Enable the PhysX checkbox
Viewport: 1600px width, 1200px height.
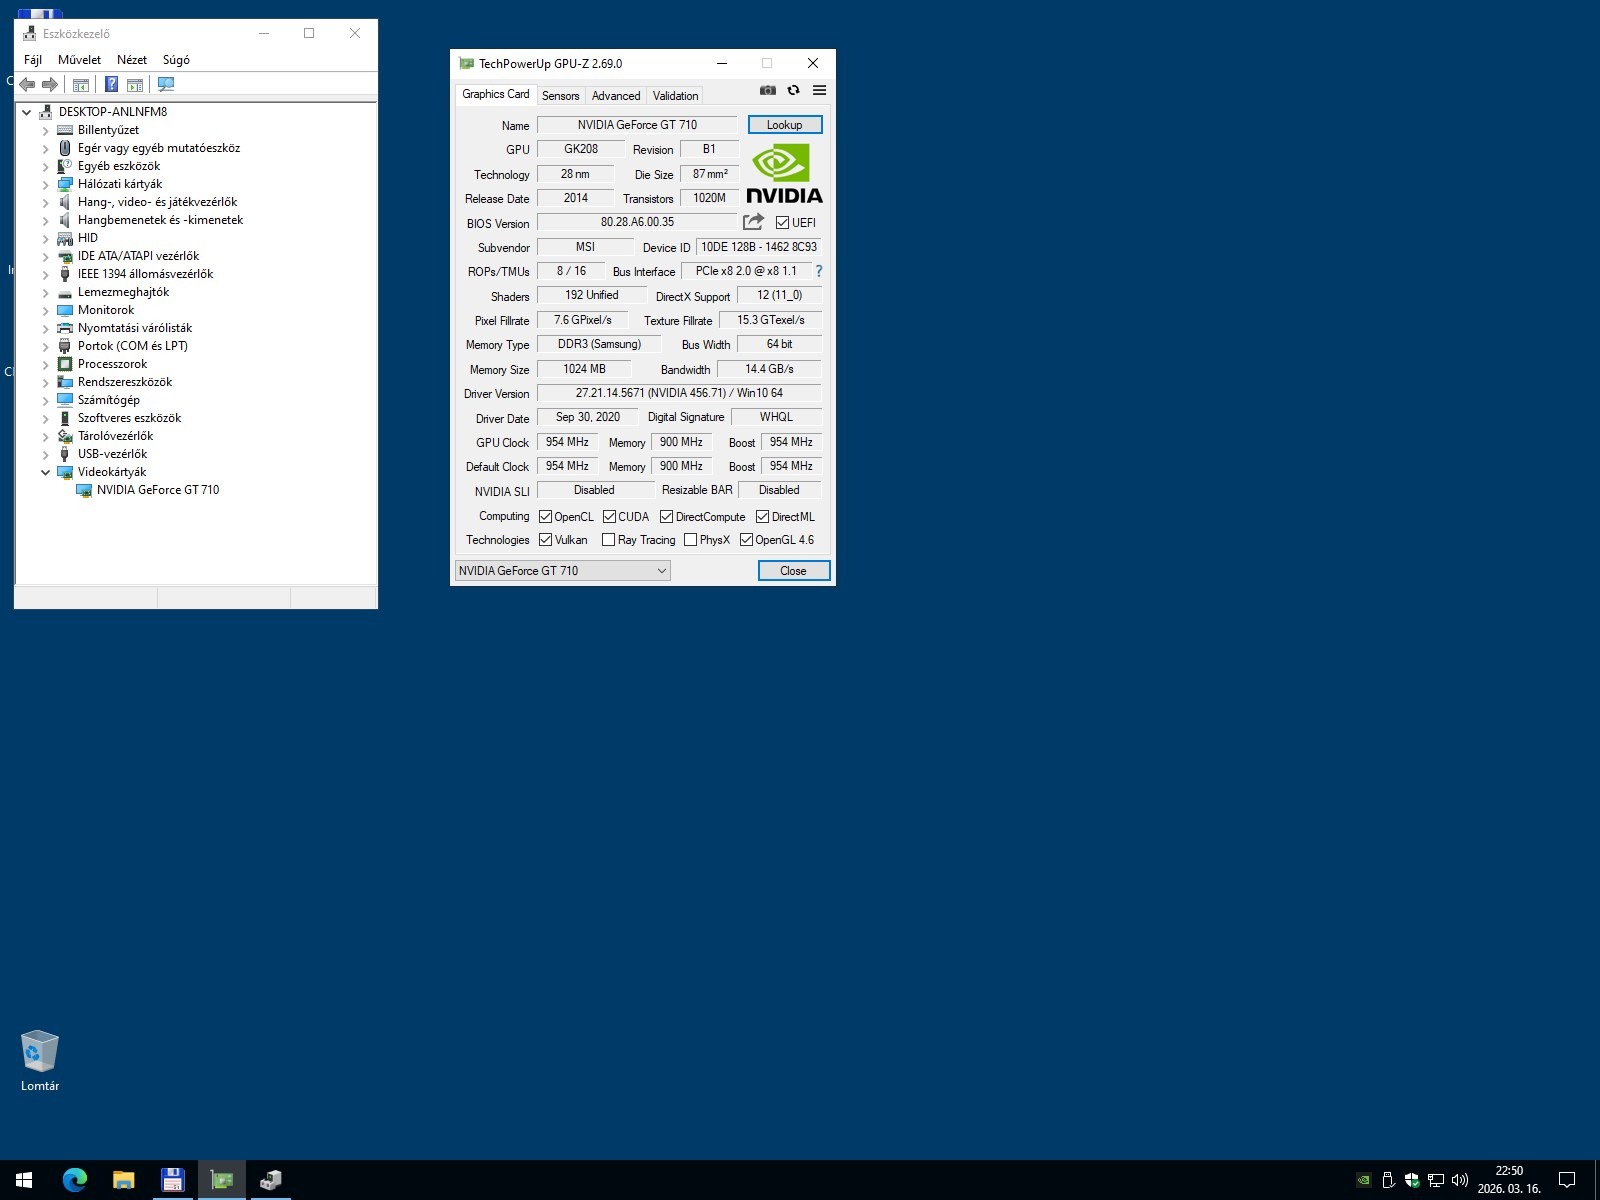coord(690,540)
